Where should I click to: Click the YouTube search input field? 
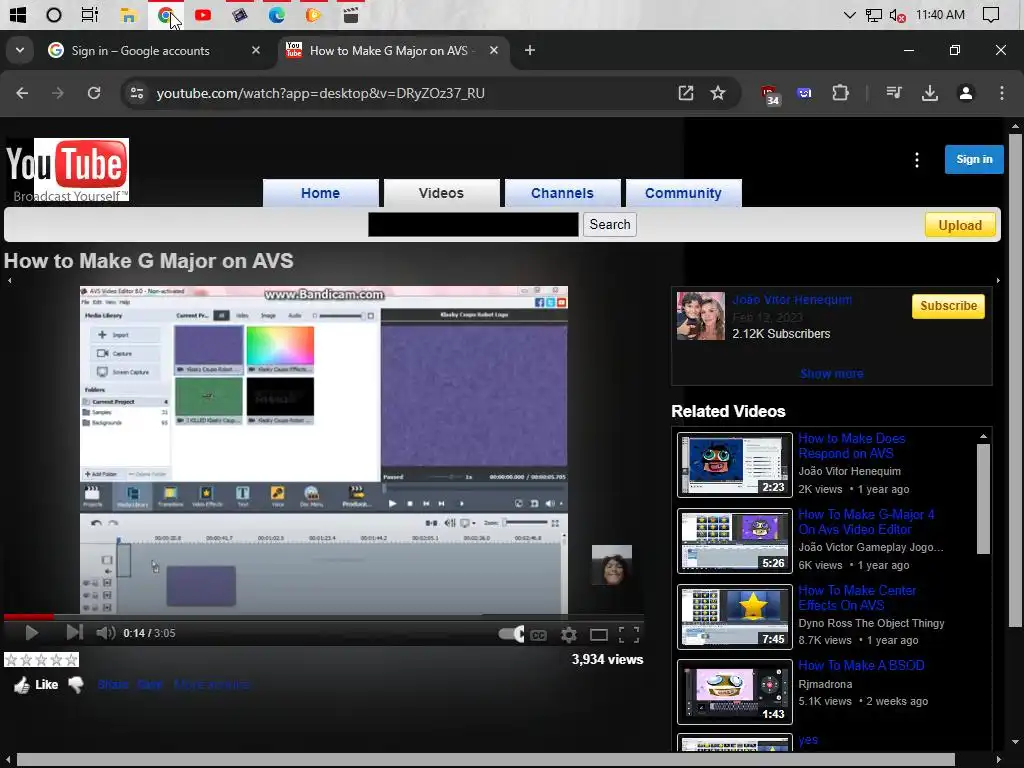tap(473, 225)
